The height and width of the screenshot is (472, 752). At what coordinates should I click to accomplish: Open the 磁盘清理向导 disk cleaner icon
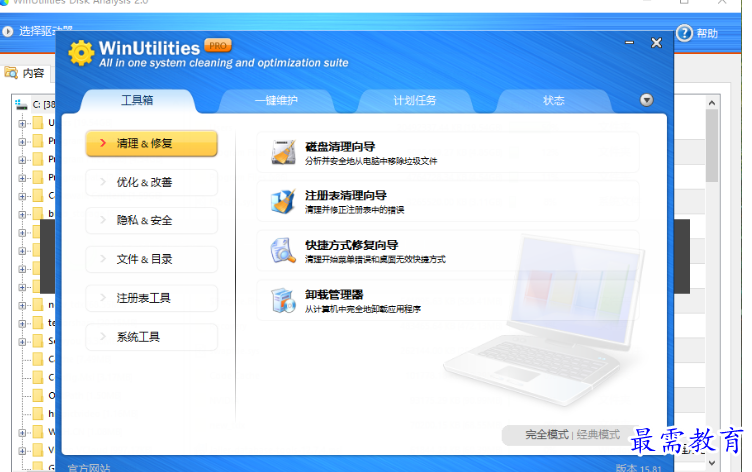(x=283, y=153)
